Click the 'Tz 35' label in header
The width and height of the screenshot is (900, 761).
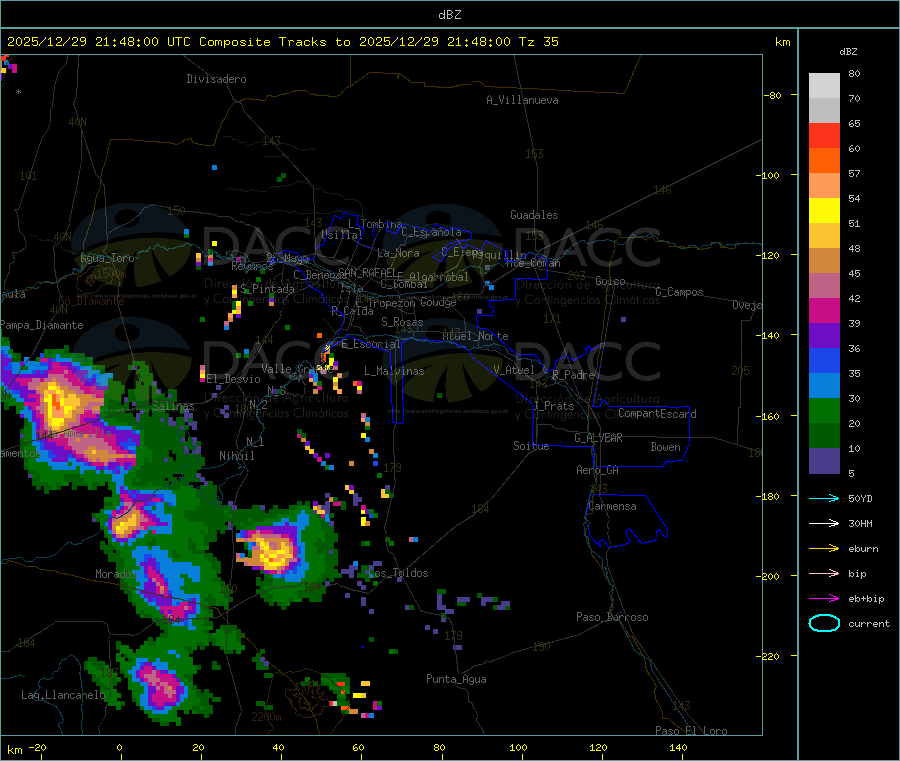(538, 42)
